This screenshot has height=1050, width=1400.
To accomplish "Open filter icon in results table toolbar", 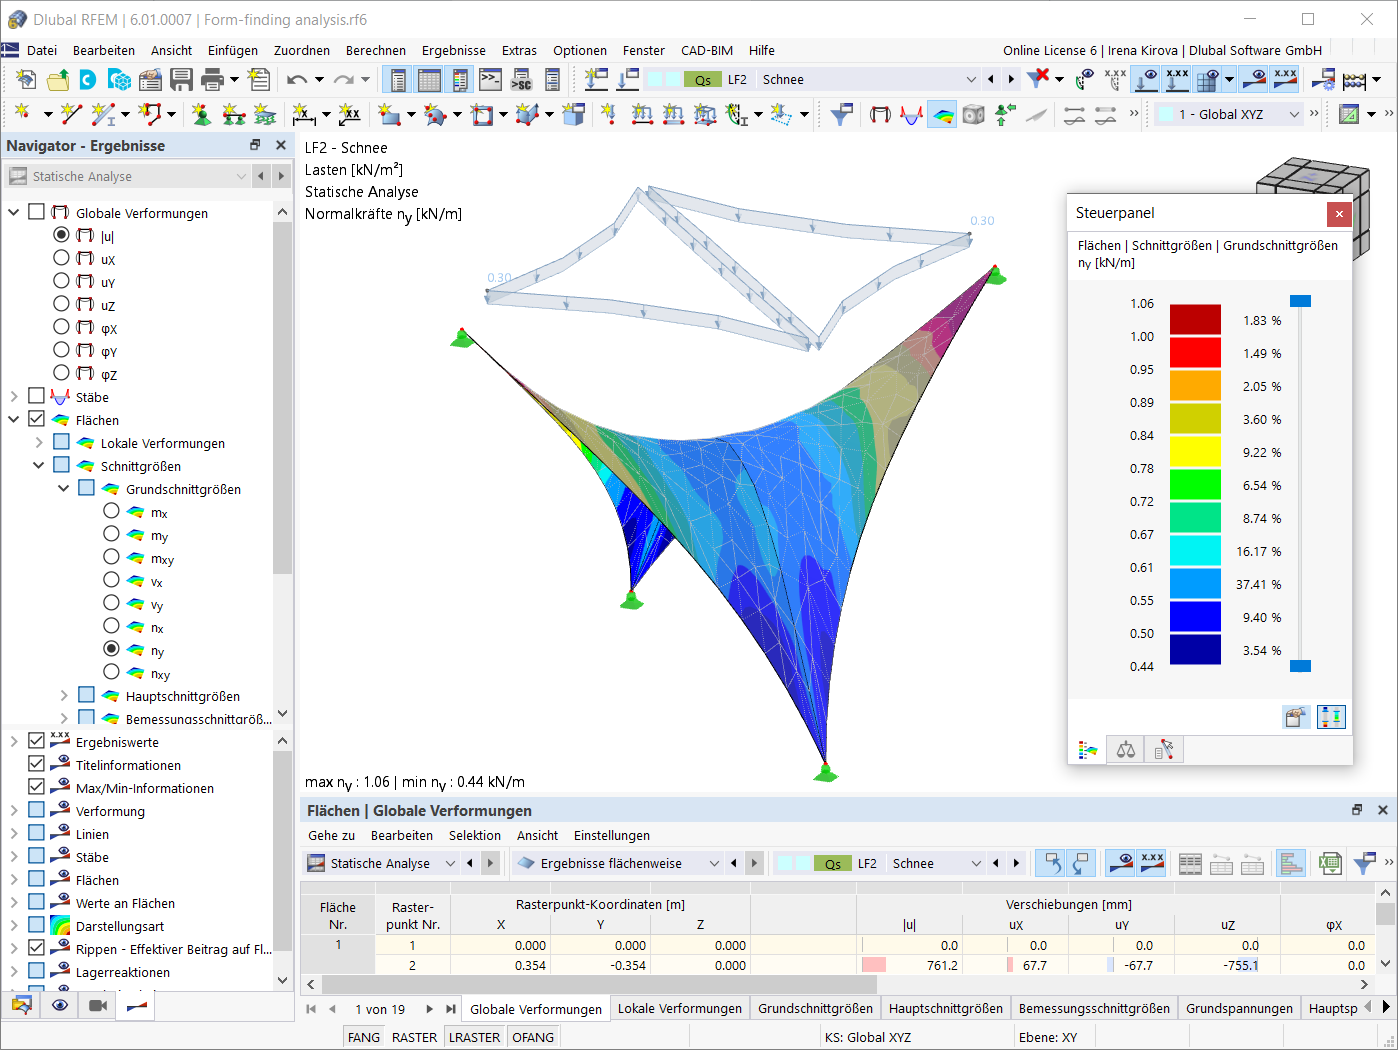I will pos(1364,863).
